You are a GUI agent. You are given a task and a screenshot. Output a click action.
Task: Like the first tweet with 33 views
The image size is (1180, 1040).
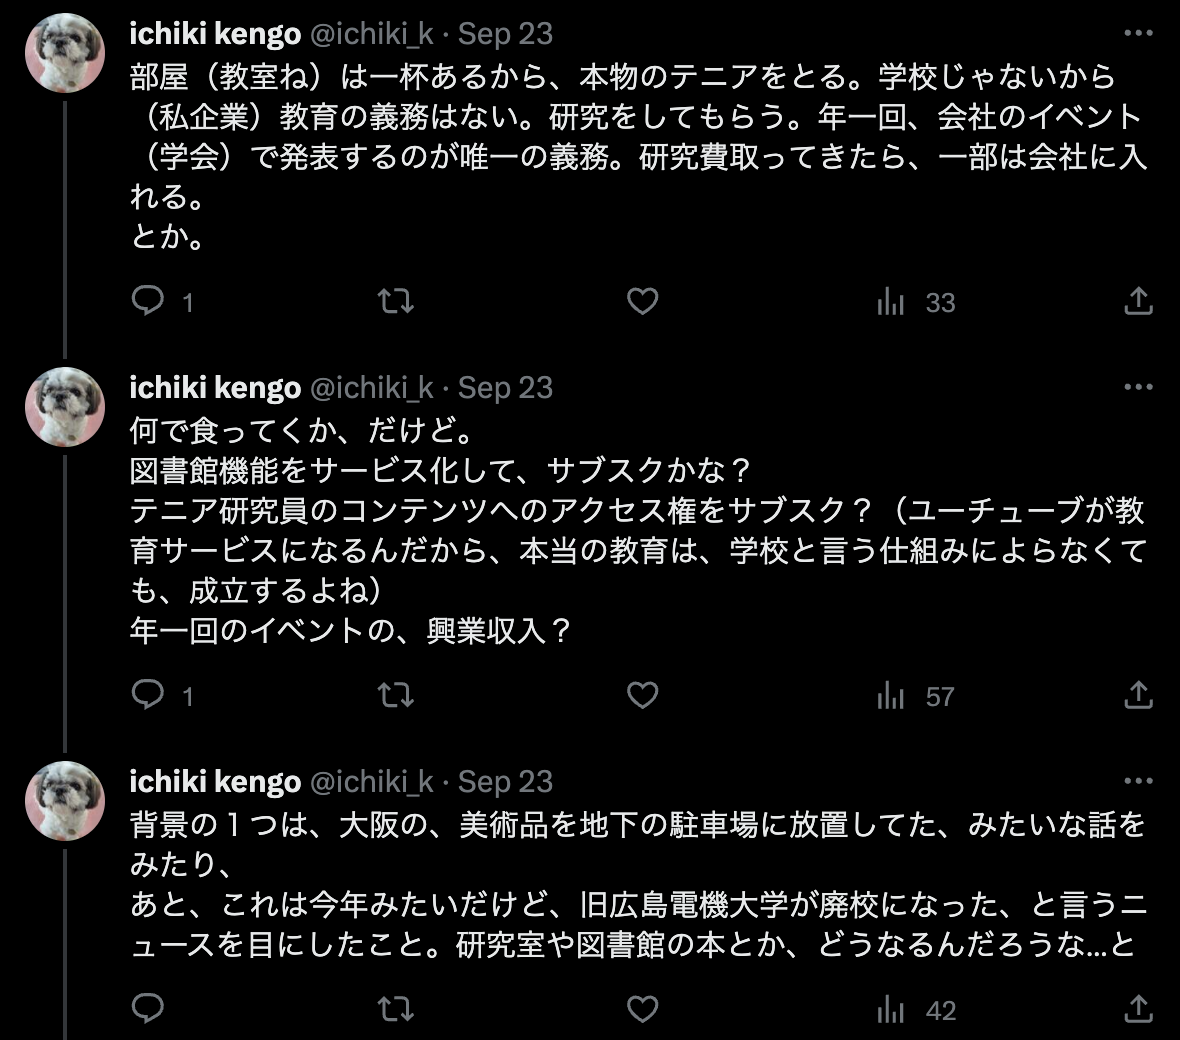tap(643, 302)
